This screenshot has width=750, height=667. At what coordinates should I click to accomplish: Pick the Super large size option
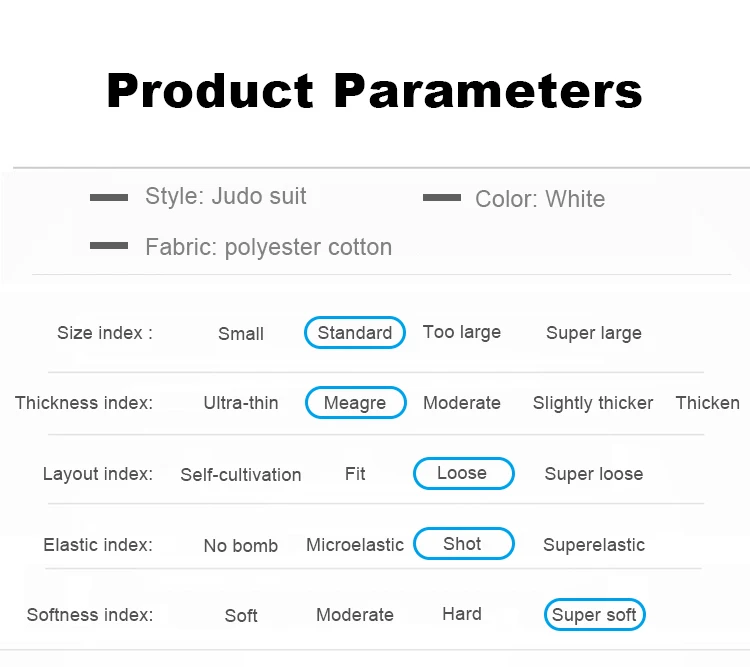click(594, 333)
